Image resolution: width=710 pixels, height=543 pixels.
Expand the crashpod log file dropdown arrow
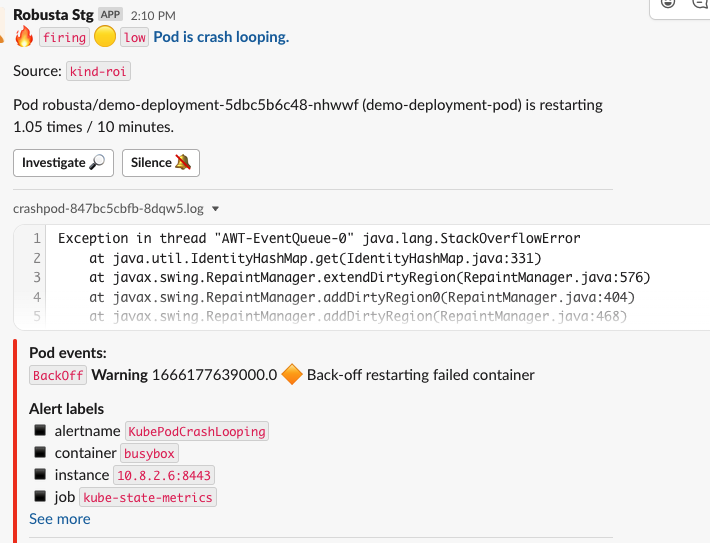pyautogui.click(x=216, y=209)
